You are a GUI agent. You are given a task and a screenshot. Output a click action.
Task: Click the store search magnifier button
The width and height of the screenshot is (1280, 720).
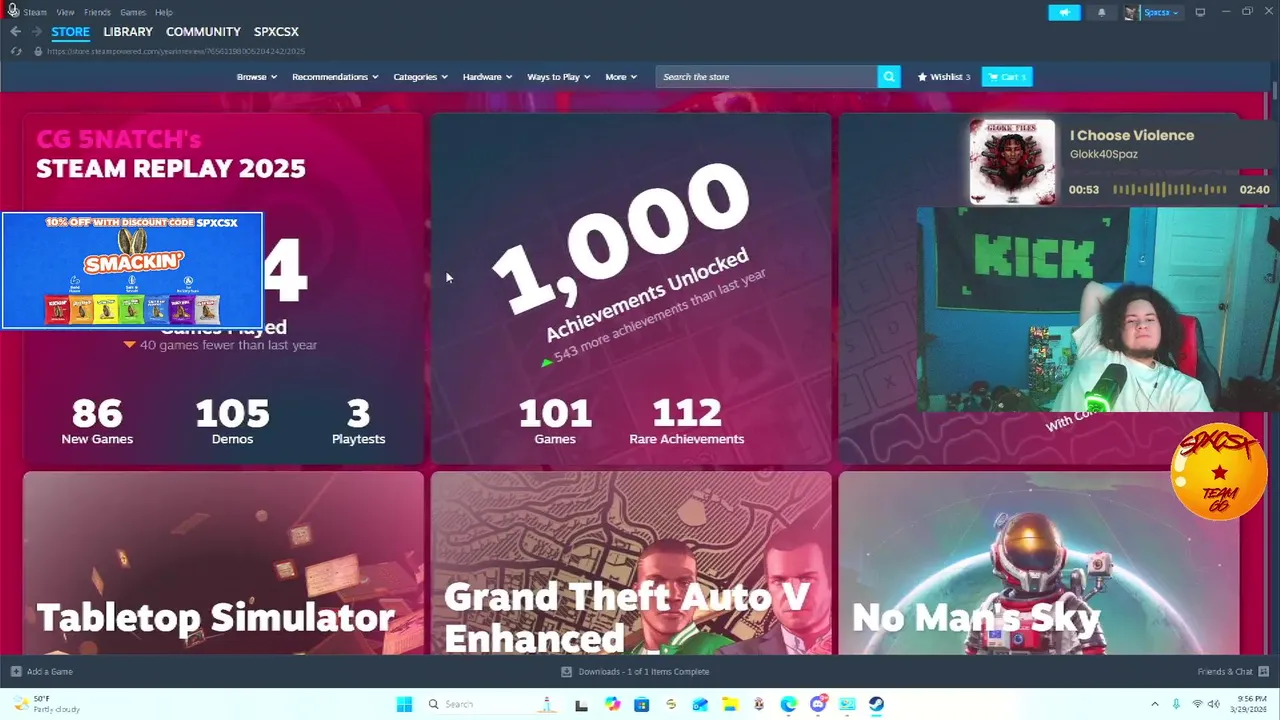tap(889, 77)
